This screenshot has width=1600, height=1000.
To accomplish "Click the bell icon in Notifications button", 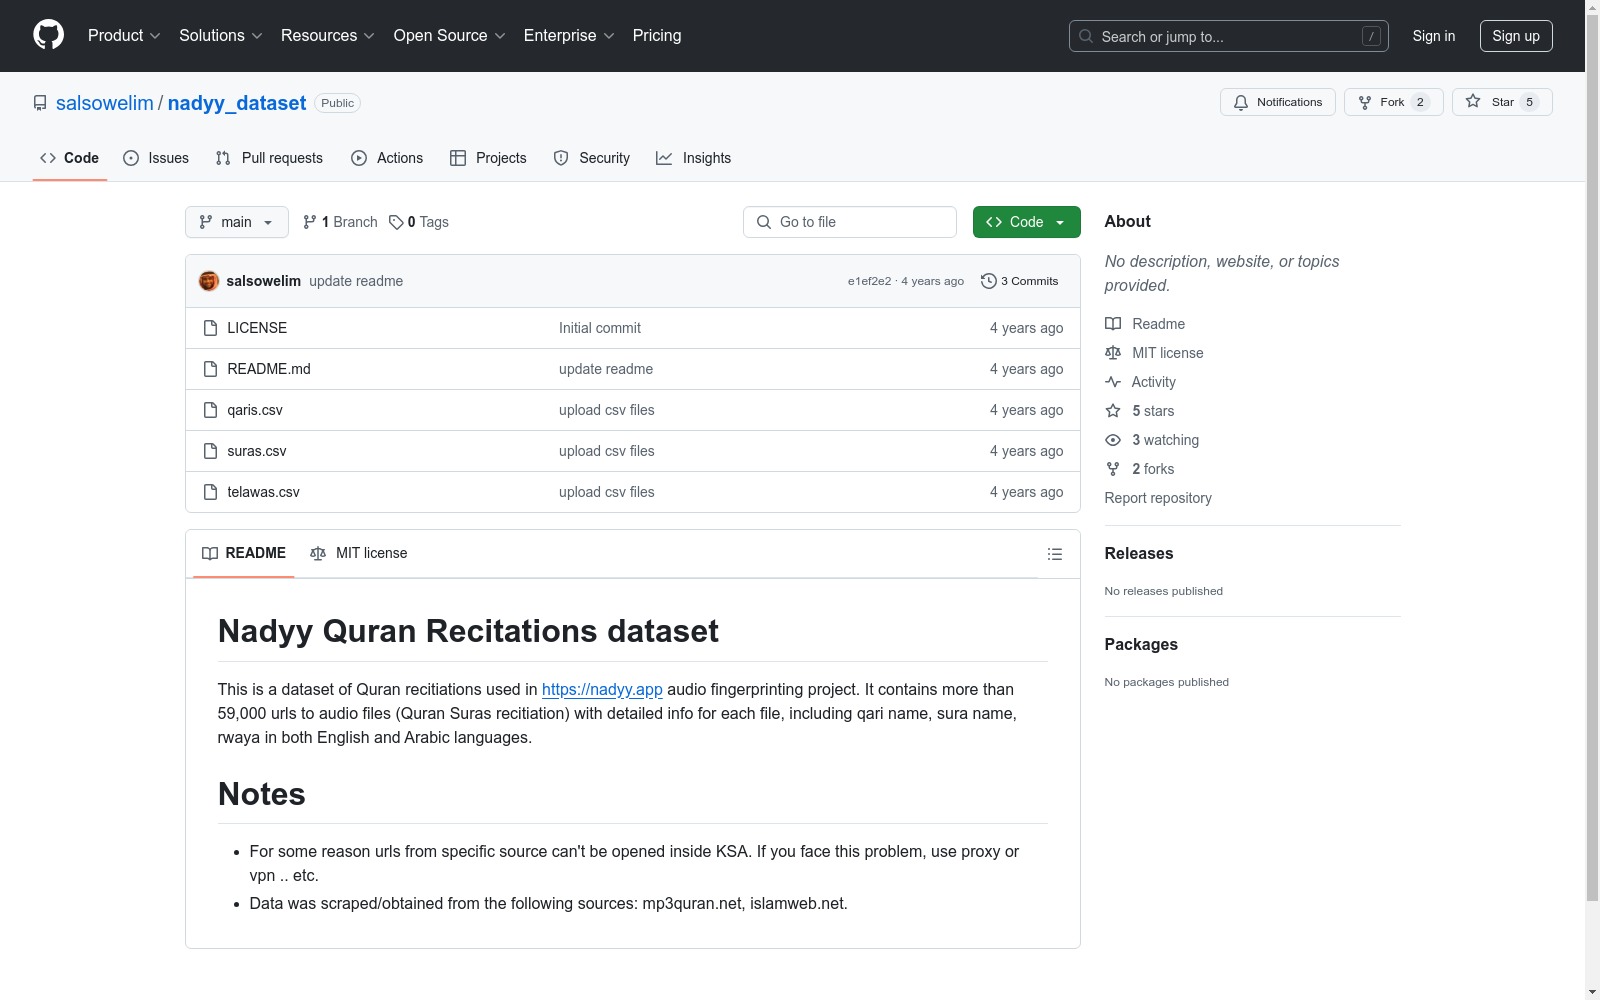I will pos(1241,102).
